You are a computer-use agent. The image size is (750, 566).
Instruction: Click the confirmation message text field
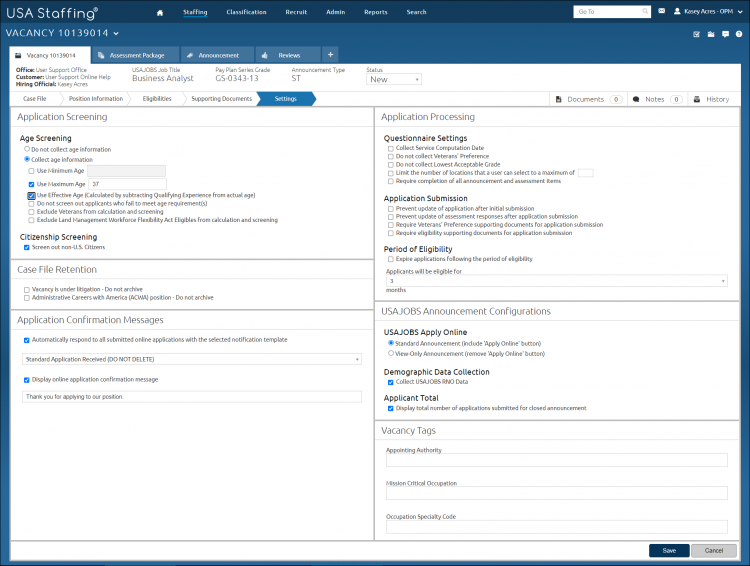coord(192,397)
